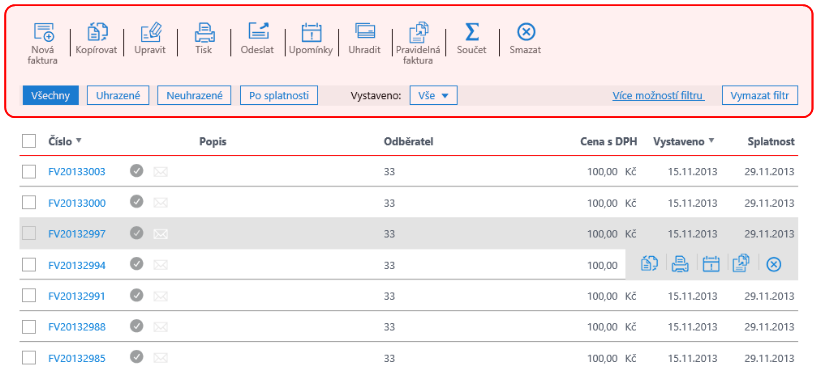Open invoice FV20133003 link
Viewport: 817px width, 377px height.
77,172
